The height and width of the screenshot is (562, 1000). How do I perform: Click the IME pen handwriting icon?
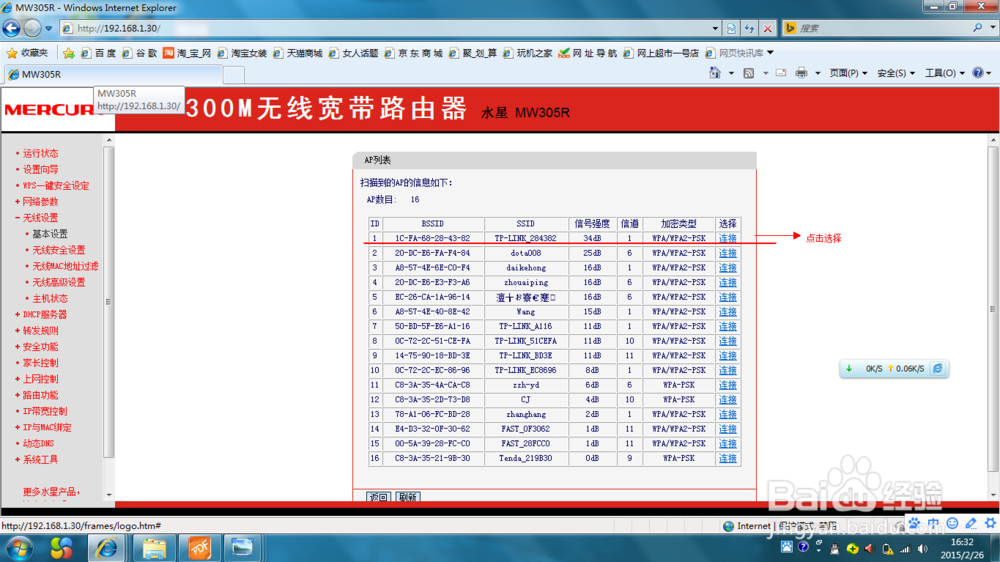[971, 523]
